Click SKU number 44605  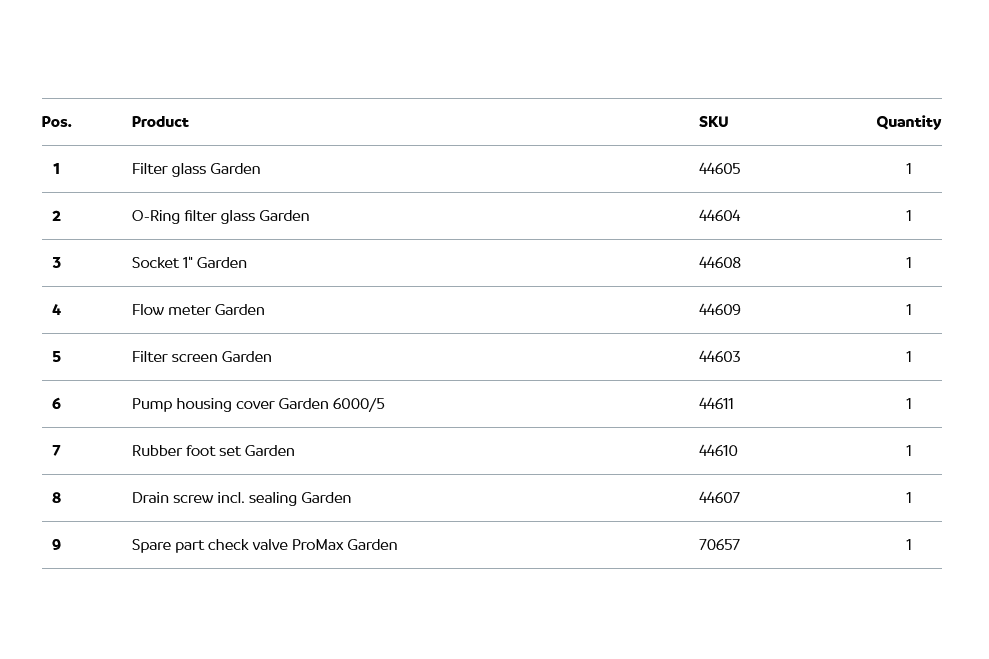pyautogui.click(x=719, y=169)
